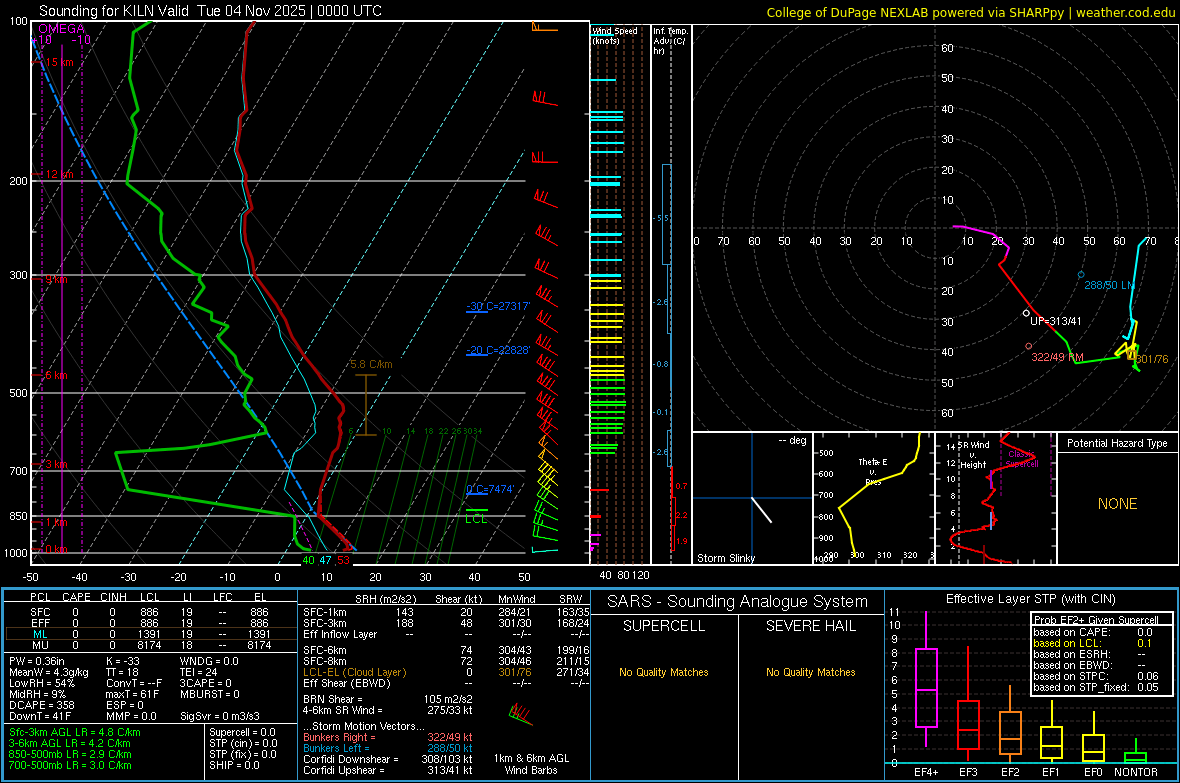The width and height of the screenshot is (1180, 783).
Task: Click the MeanW = 4.3g/kg value
Action: click(48, 672)
